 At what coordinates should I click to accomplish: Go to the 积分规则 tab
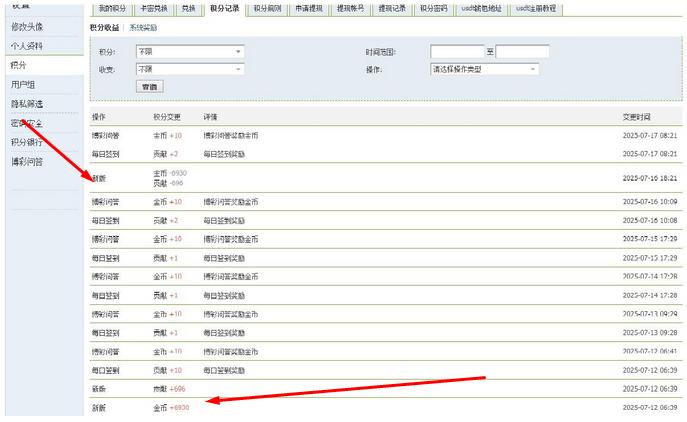click(267, 8)
